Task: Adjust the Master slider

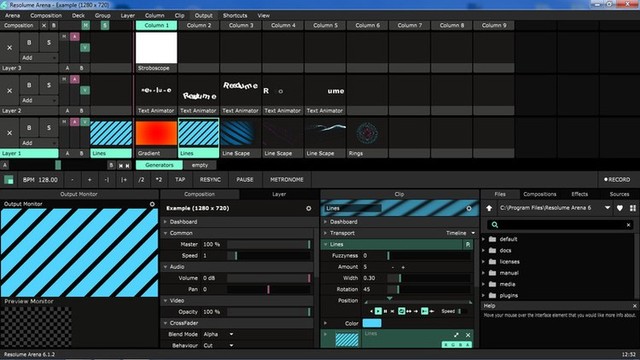Action: pyautogui.click(x=269, y=244)
